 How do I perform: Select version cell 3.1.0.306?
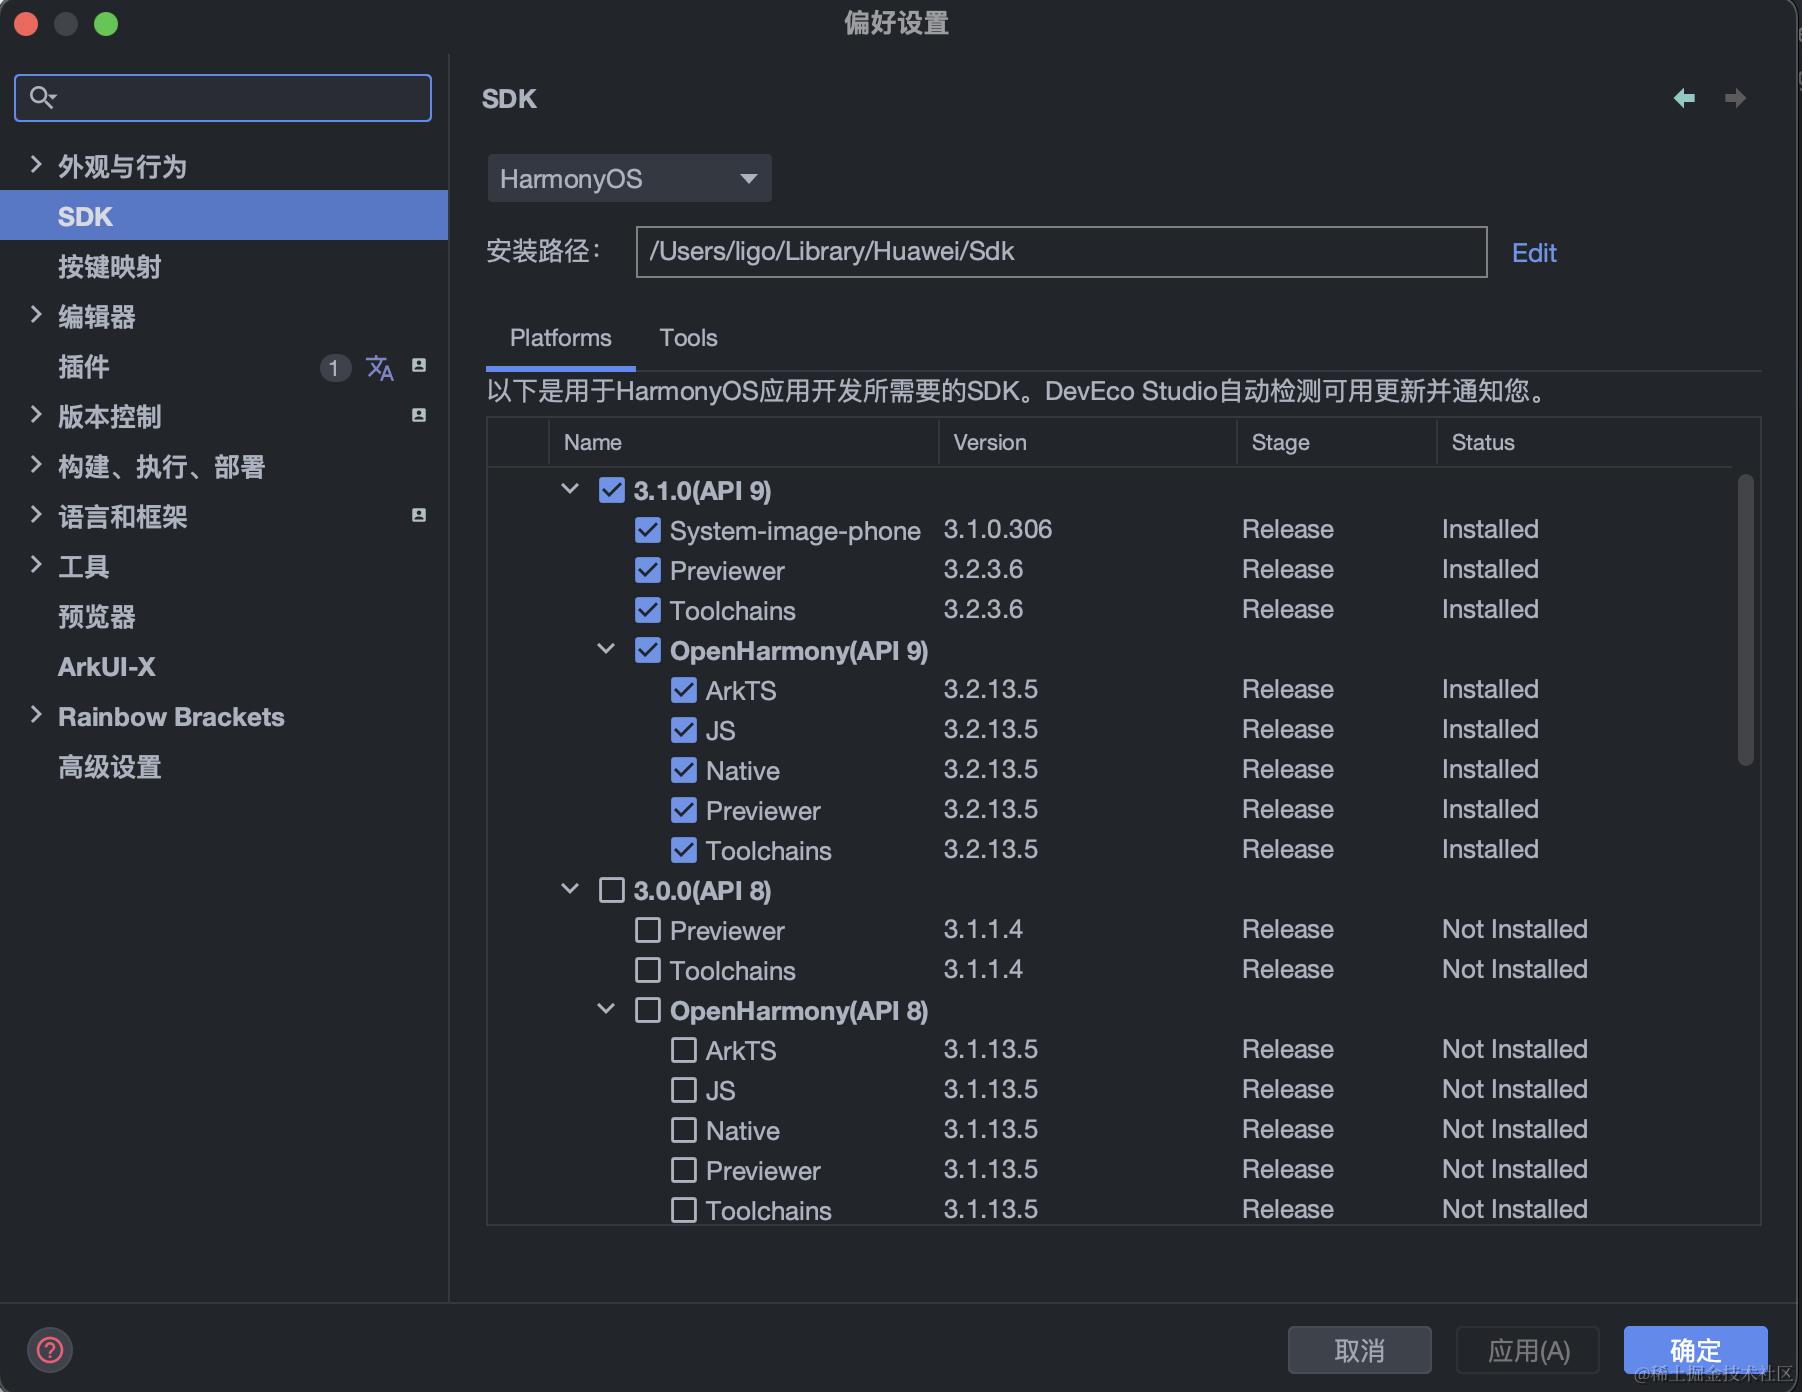coord(998,529)
